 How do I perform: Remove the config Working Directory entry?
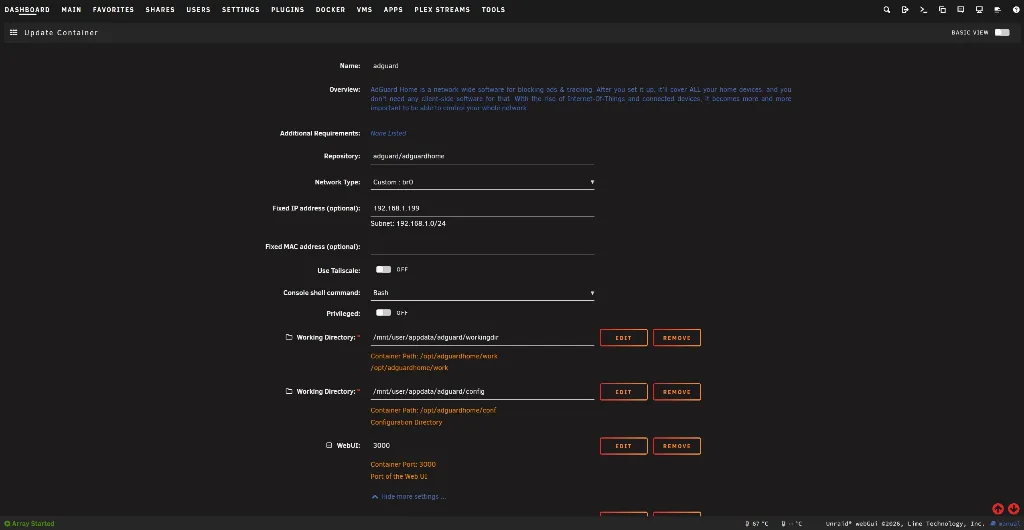(677, 392)
